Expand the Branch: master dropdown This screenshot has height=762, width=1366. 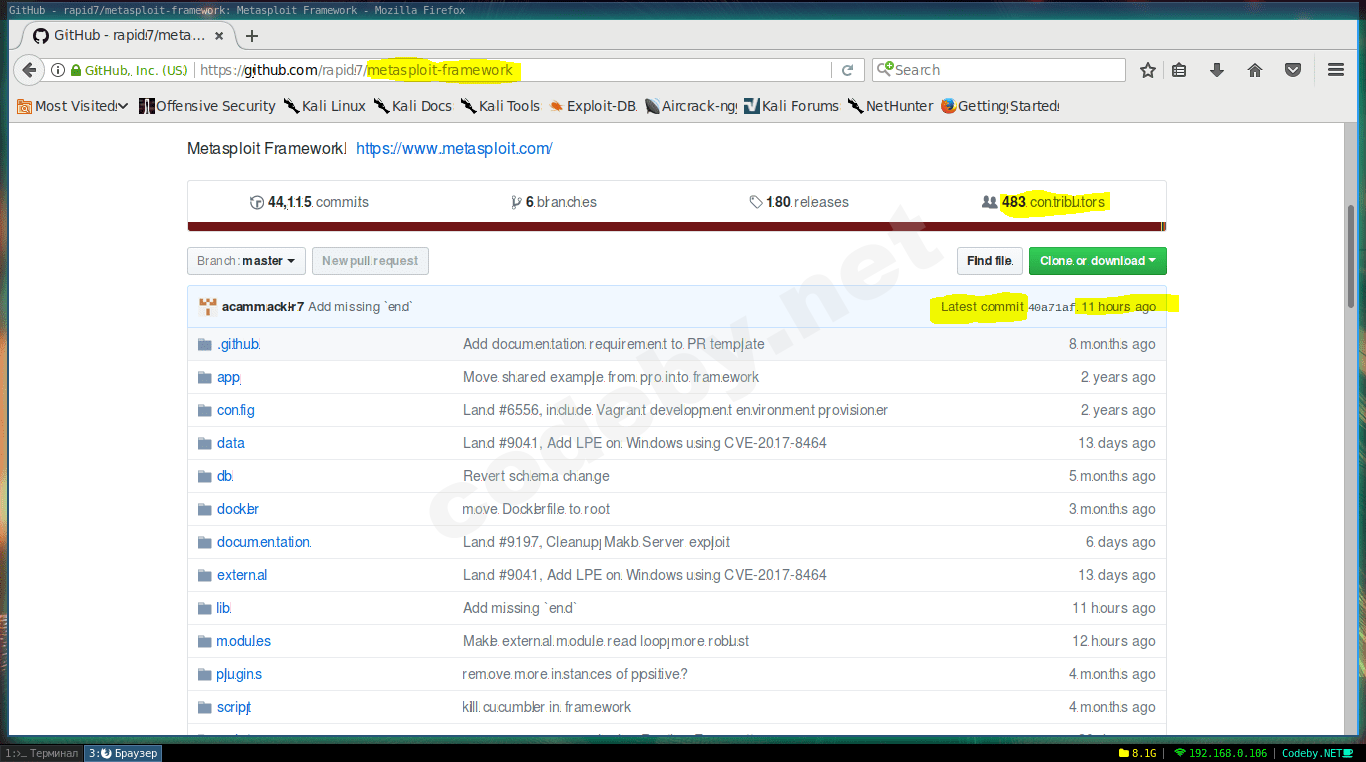coord(245,261)
